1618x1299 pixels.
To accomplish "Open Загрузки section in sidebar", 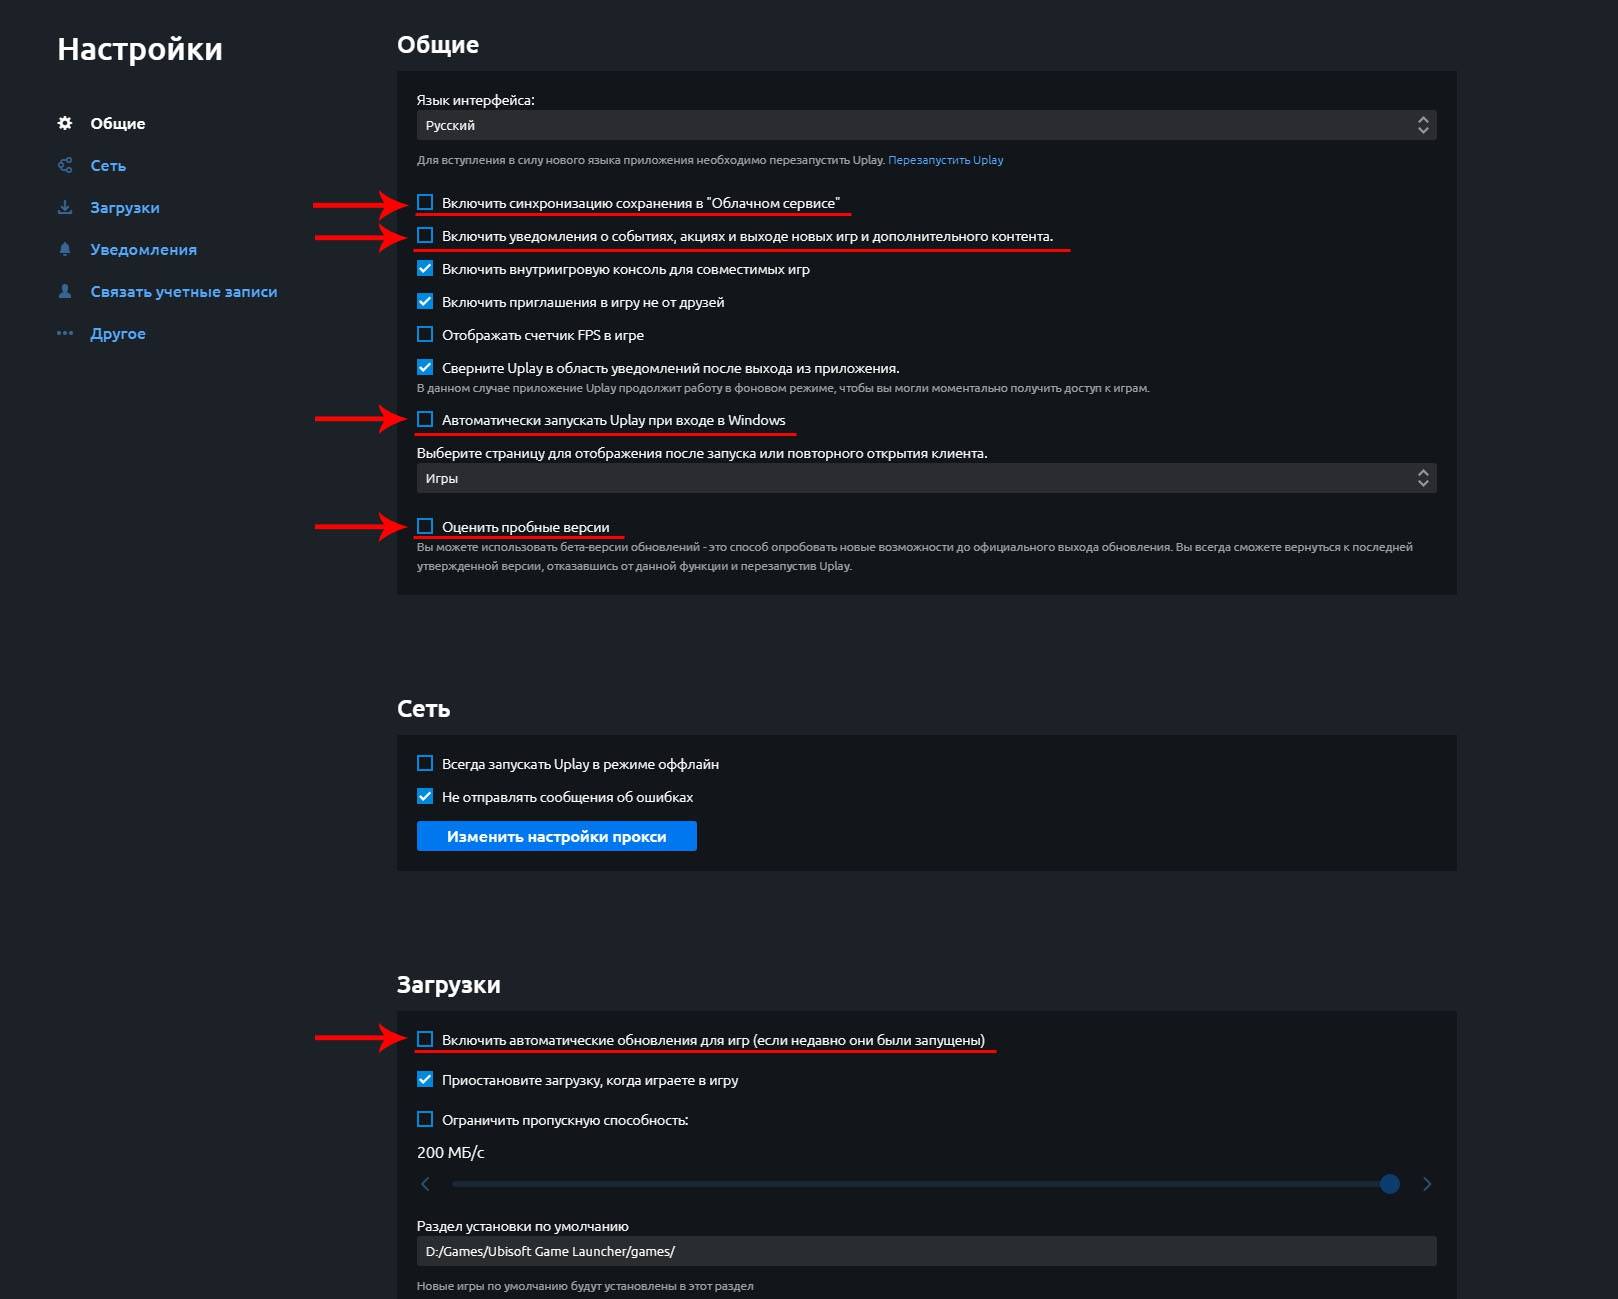I will click(125, 207).
